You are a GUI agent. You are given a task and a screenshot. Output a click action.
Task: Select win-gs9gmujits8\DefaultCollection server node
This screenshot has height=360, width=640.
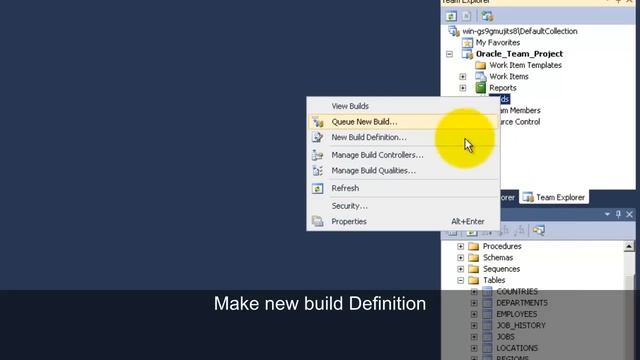(520, 31)
